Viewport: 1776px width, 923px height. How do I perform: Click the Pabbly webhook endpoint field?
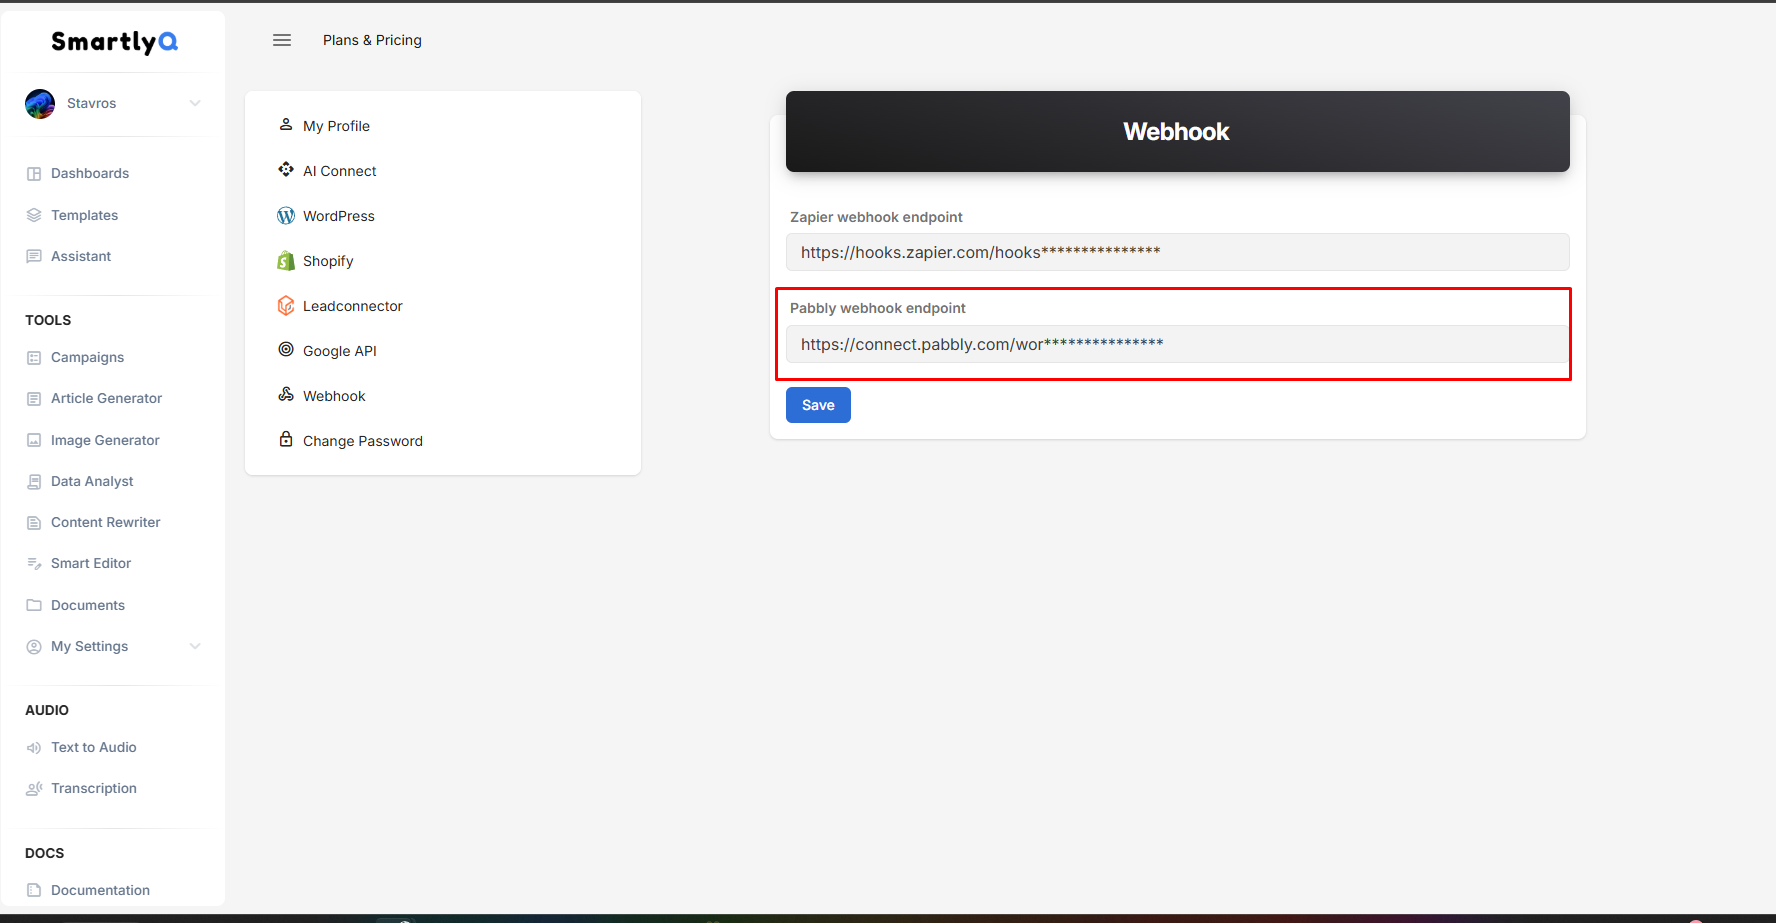point(1177,344)
